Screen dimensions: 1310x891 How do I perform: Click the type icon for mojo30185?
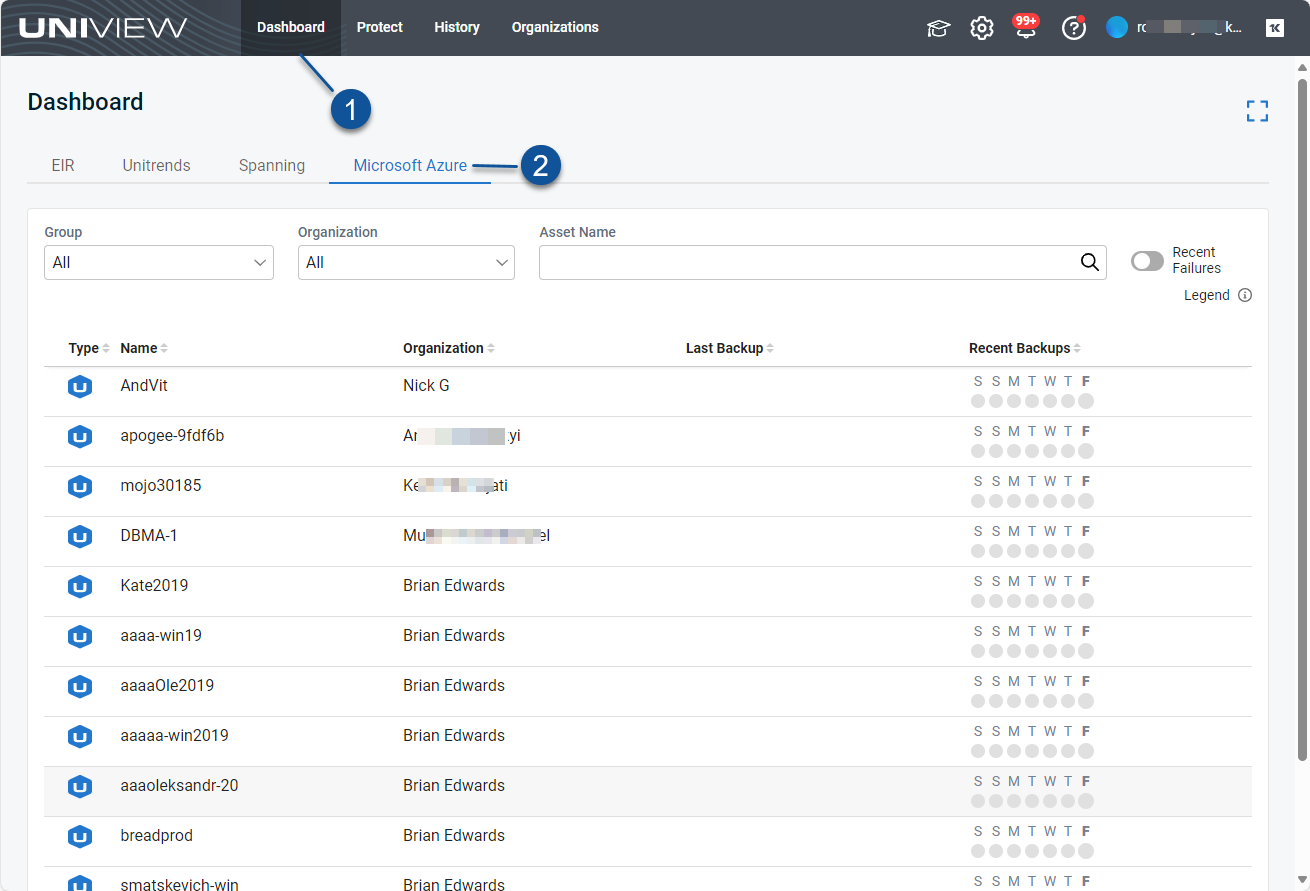coord(80,486)
